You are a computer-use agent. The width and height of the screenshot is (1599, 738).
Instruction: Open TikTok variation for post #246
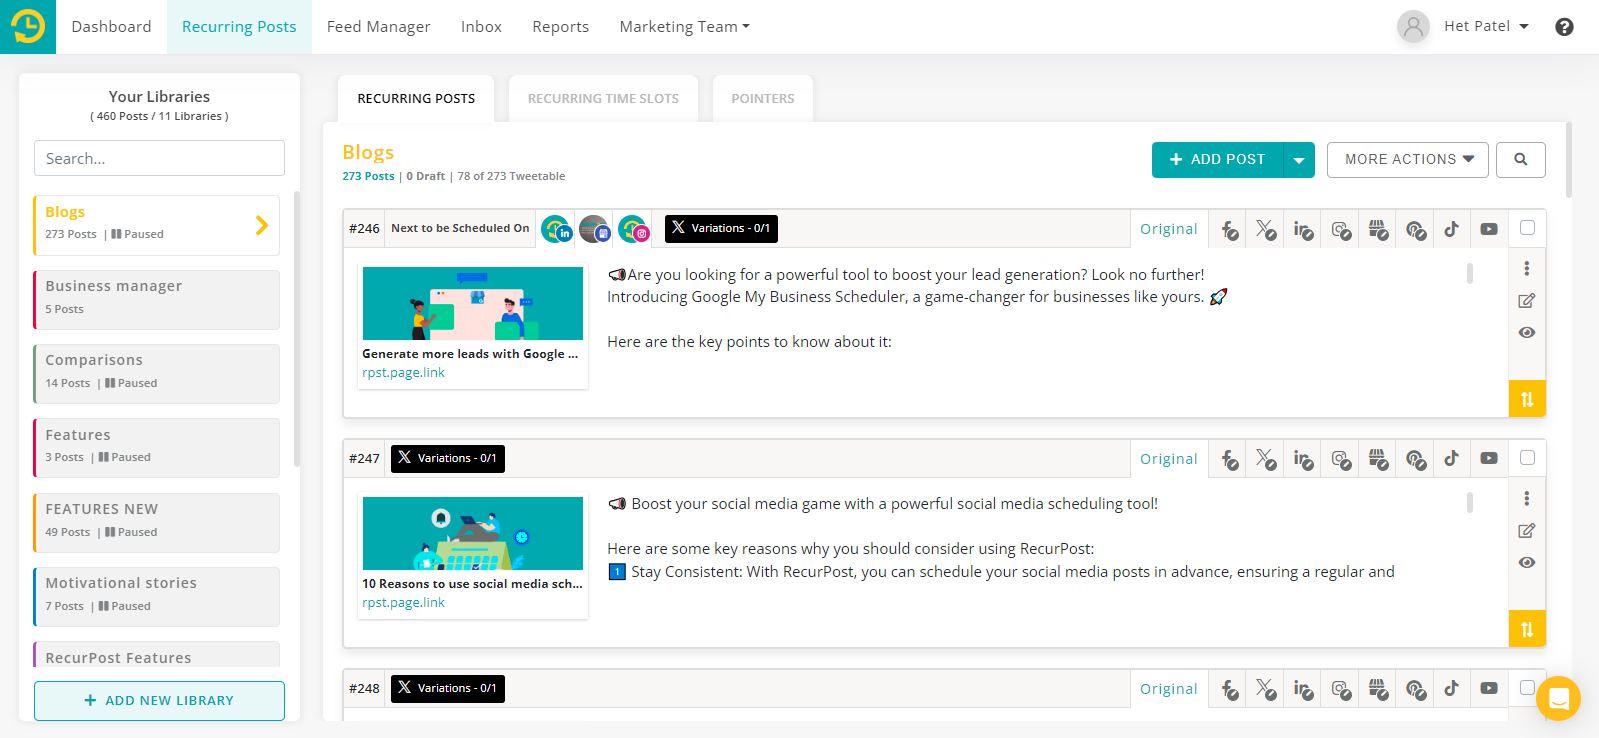click(x=1451, y=229)
